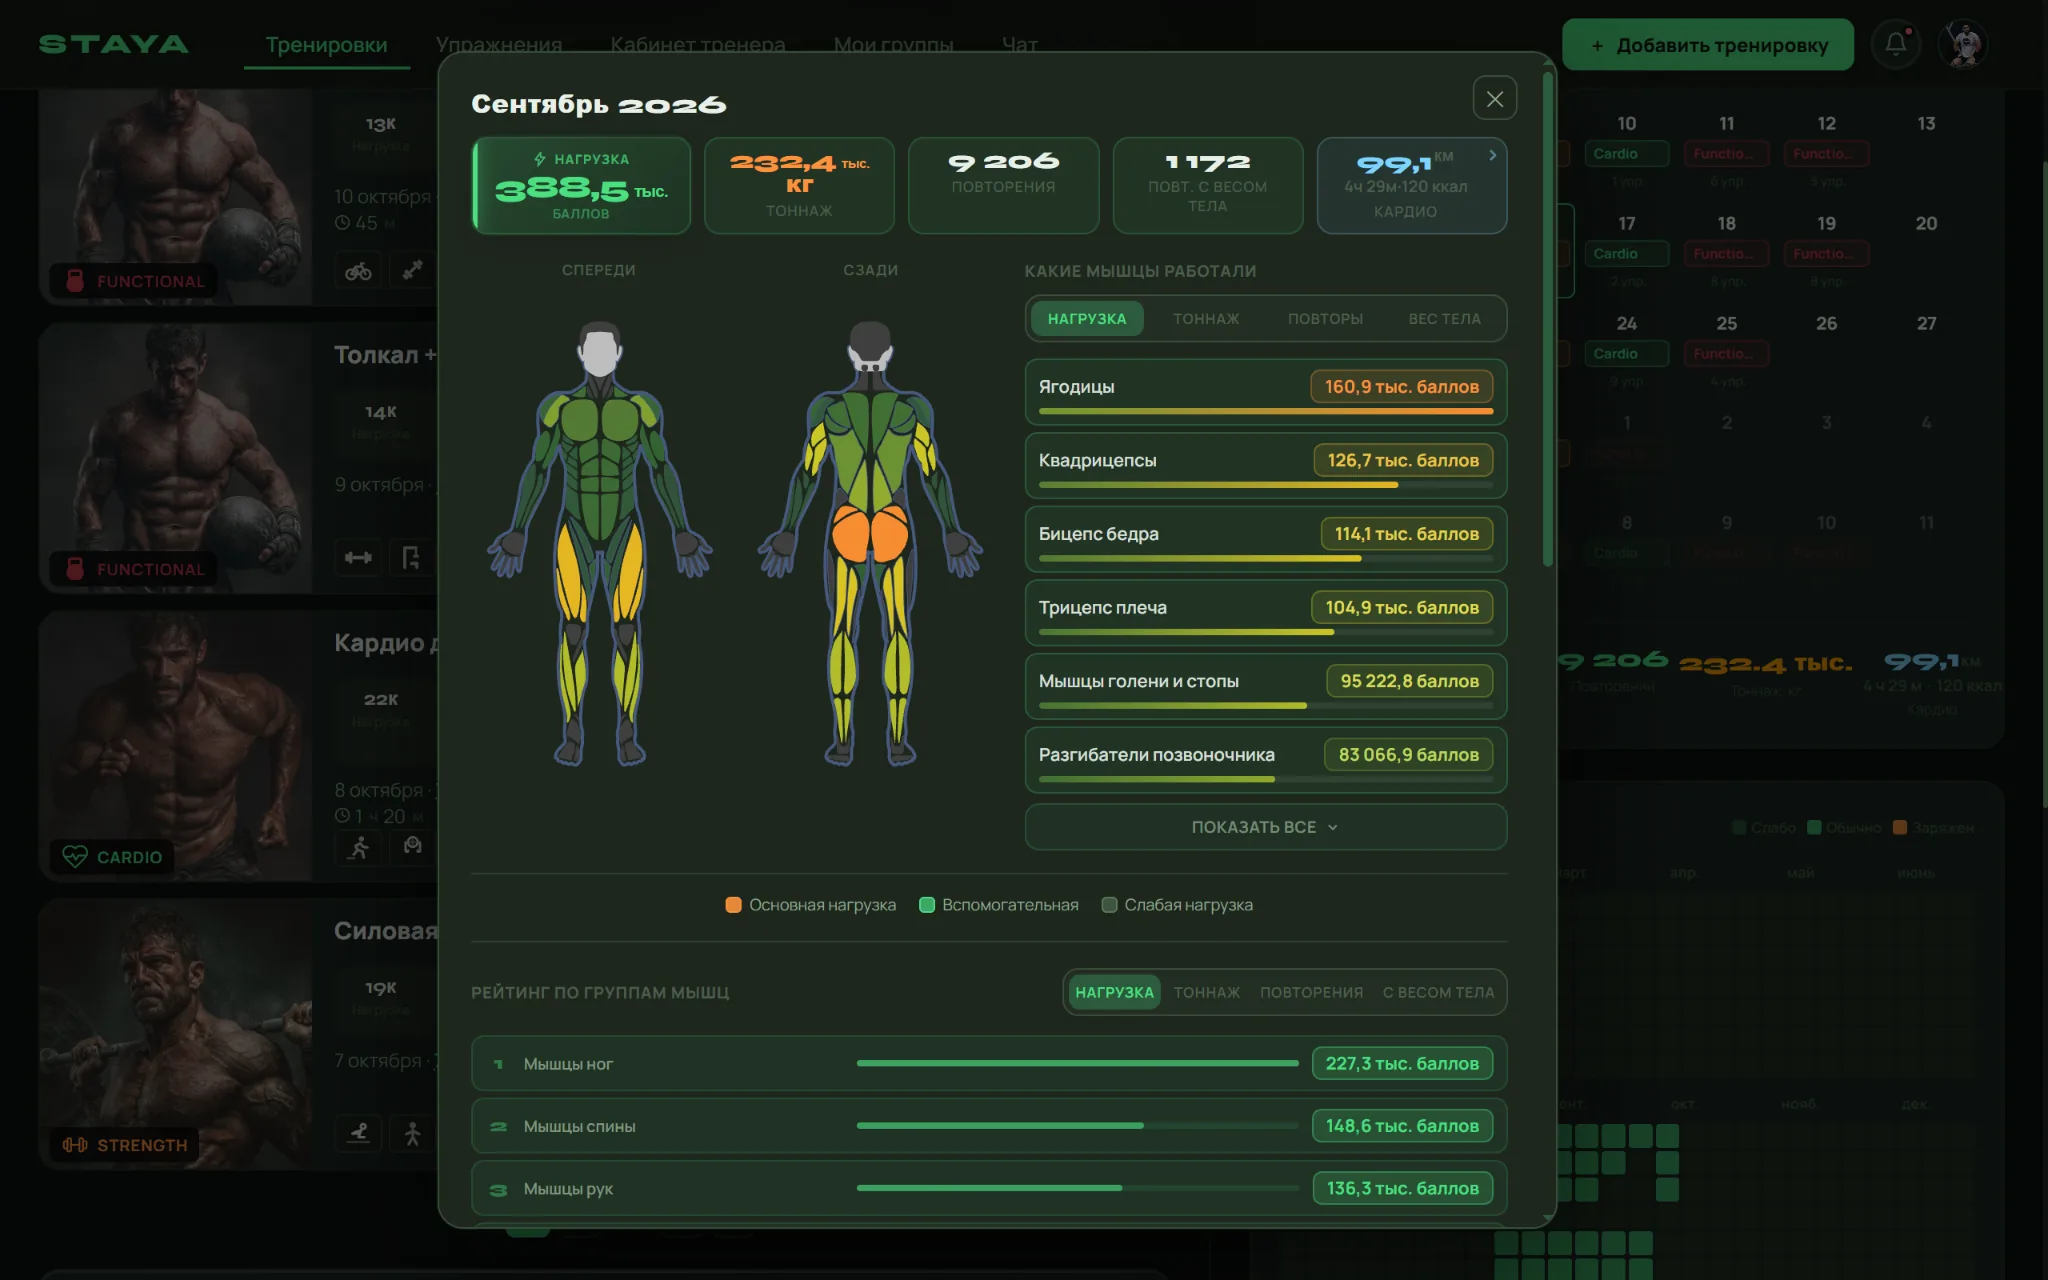Click the kettlebell FUNCTIONAL badge on first workout

tap(135, 281)
